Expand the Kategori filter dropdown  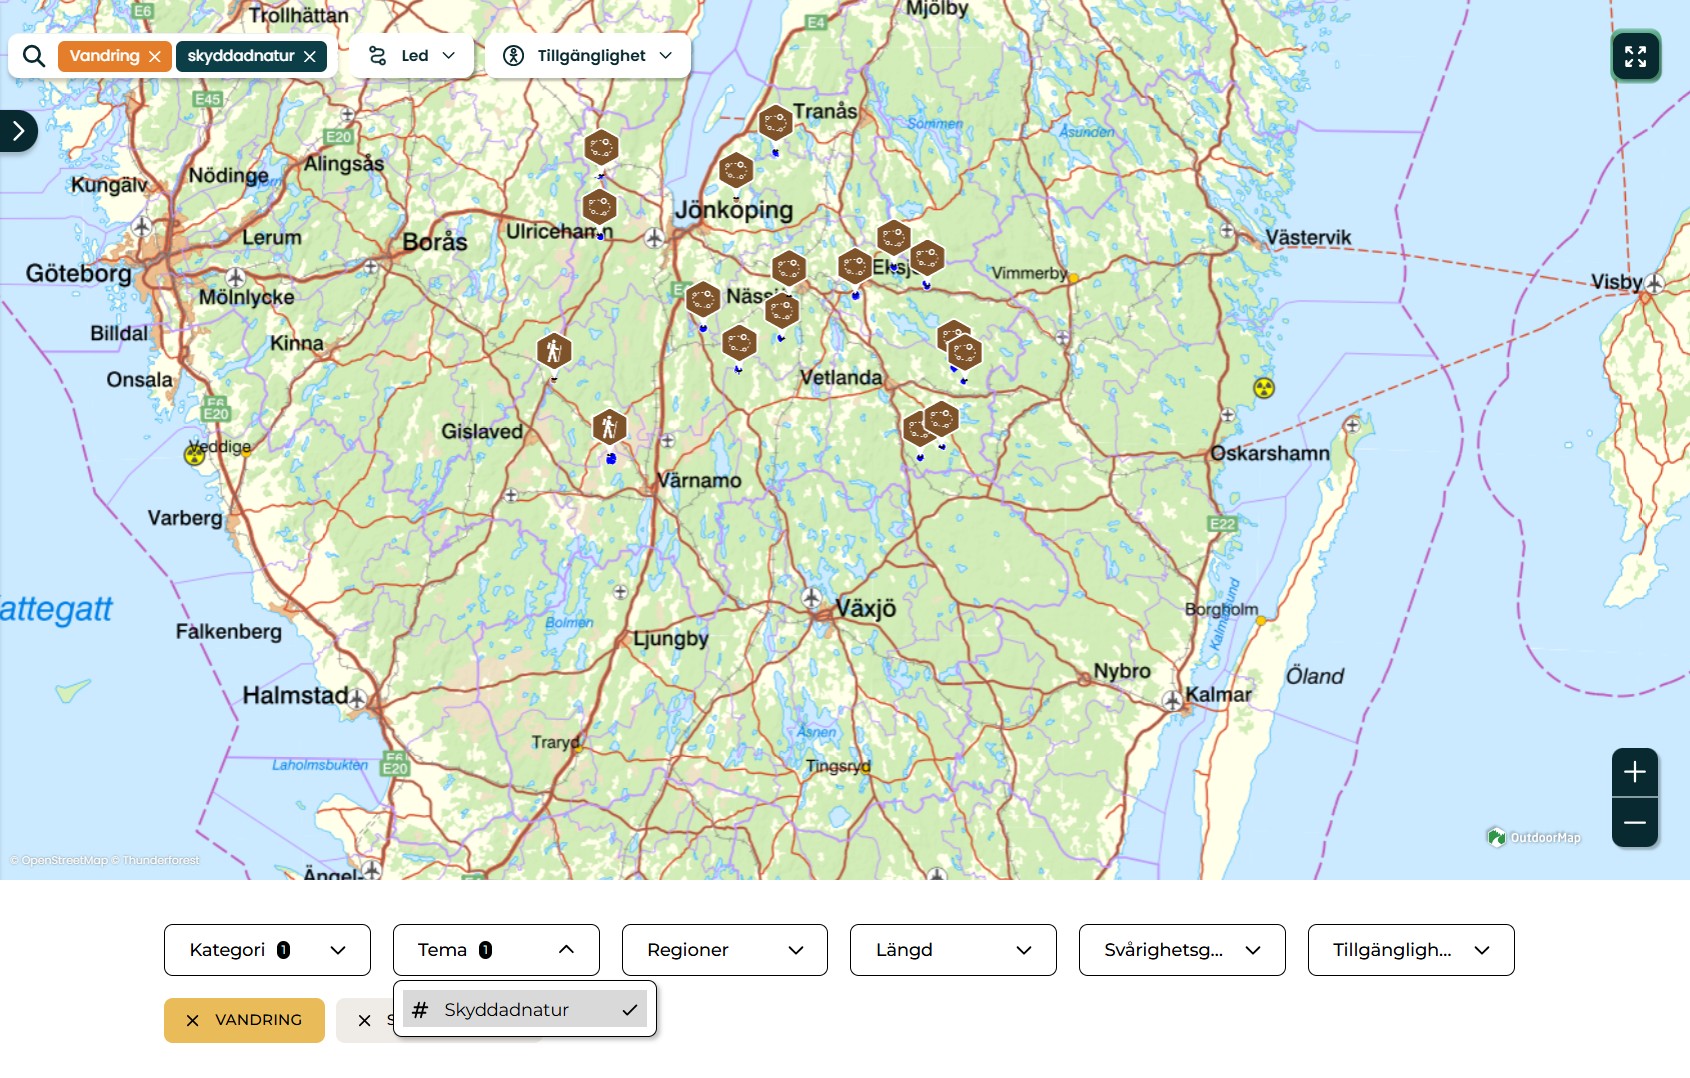pyautogui.click(x=267, y=950)
